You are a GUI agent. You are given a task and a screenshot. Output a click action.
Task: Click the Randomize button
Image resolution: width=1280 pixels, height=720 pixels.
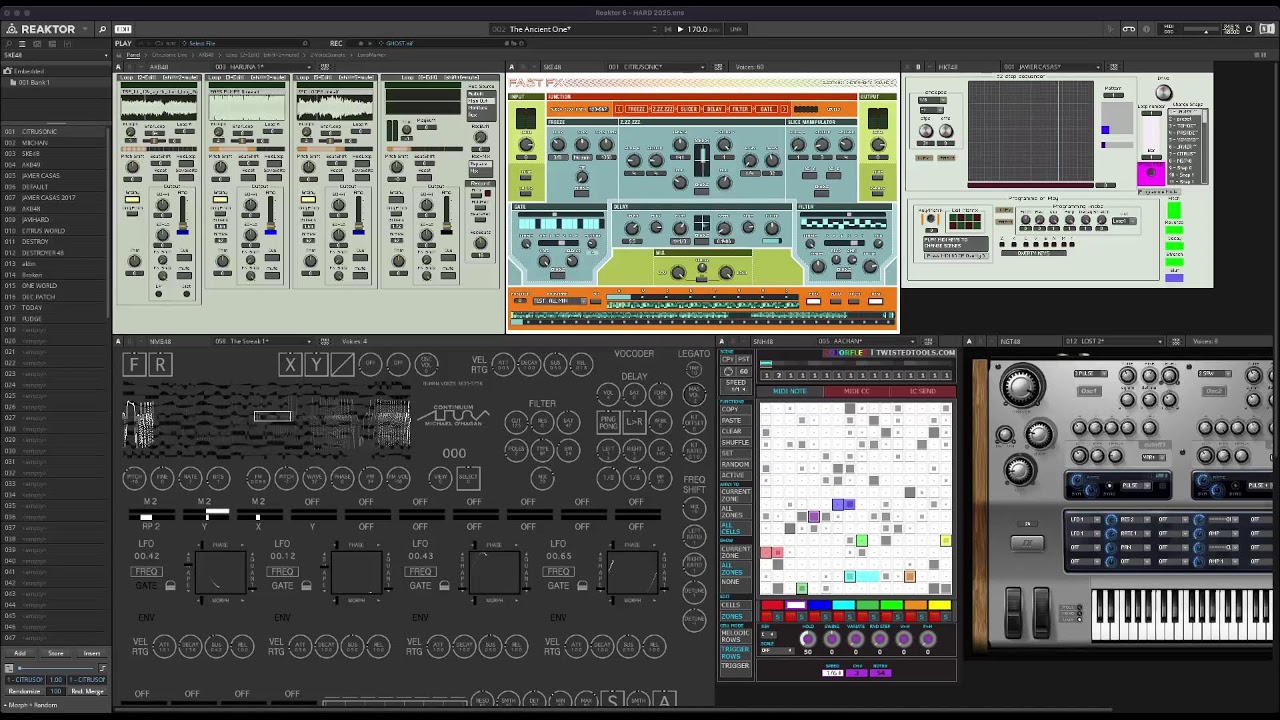pos(24,691)
